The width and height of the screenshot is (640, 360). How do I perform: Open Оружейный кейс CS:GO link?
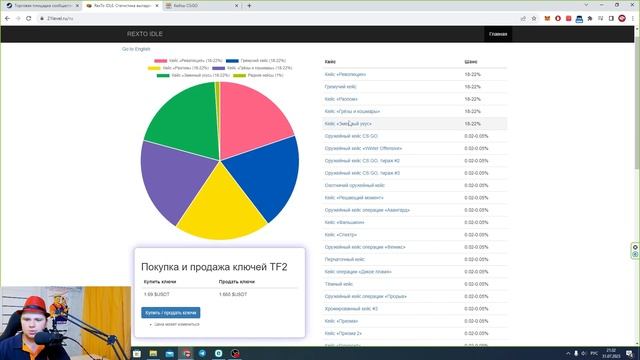[351, 136]
